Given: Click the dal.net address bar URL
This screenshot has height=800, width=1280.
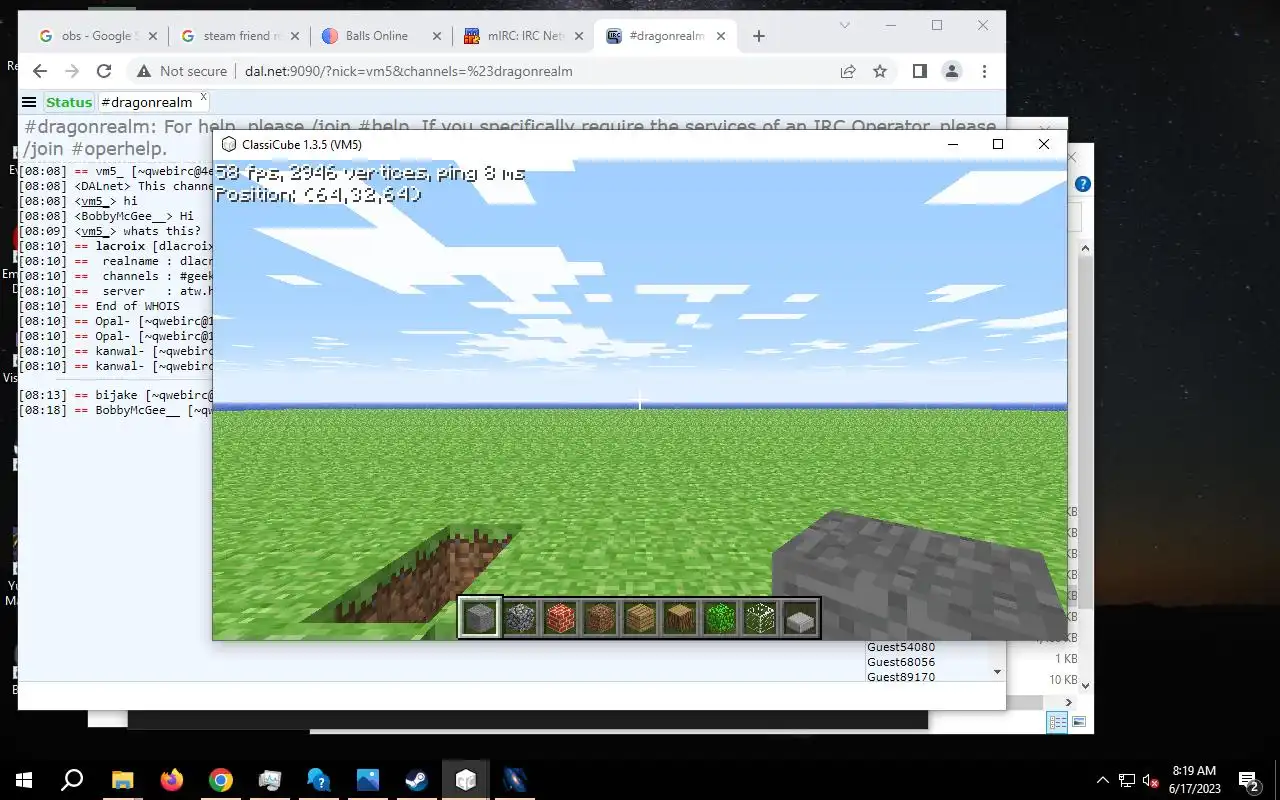Looking at the screenshot, I should coord(409,71).
